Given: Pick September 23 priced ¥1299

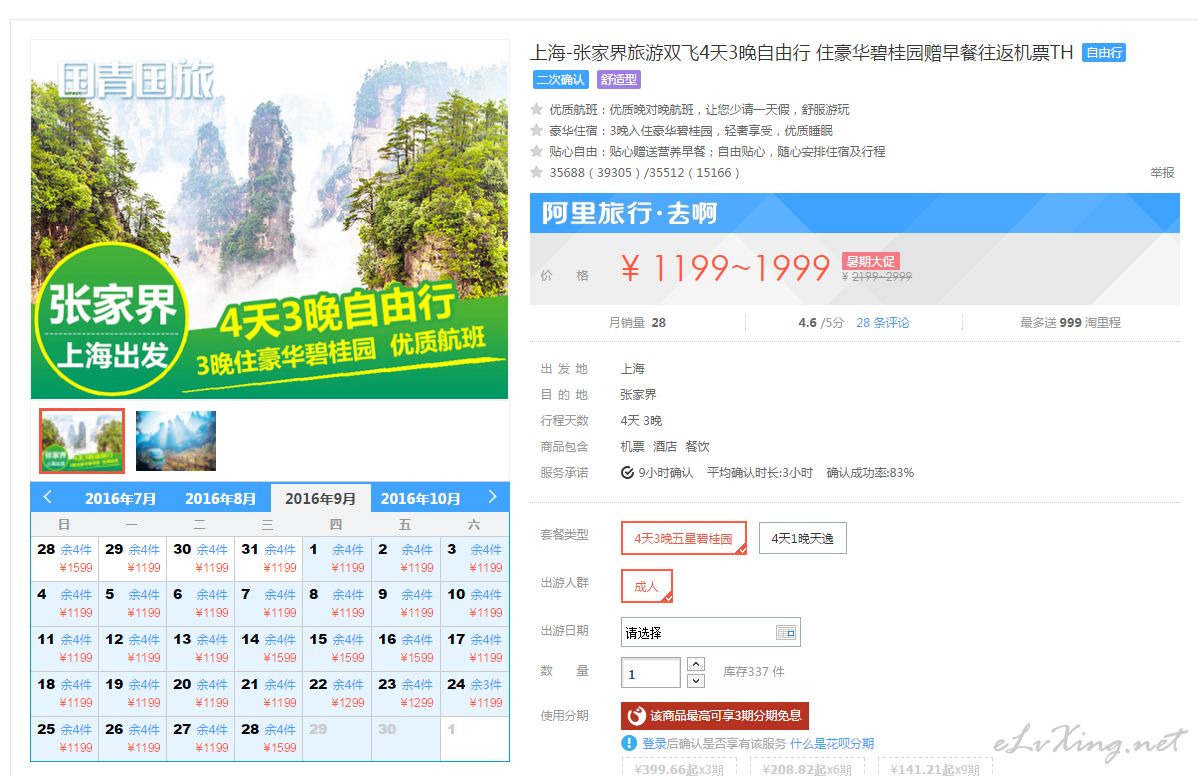Looking at the screenshot, I should click(406, 693).
